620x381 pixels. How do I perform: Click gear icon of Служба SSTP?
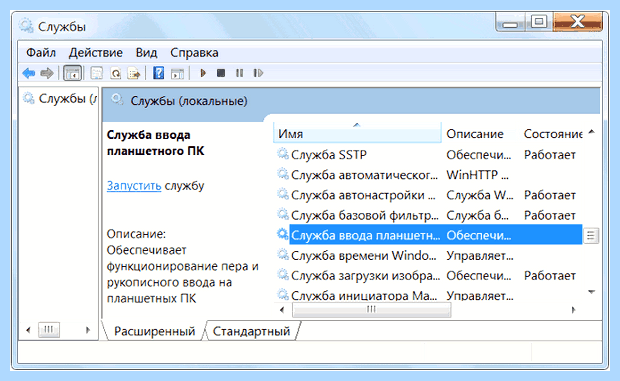tap(282, 154)
